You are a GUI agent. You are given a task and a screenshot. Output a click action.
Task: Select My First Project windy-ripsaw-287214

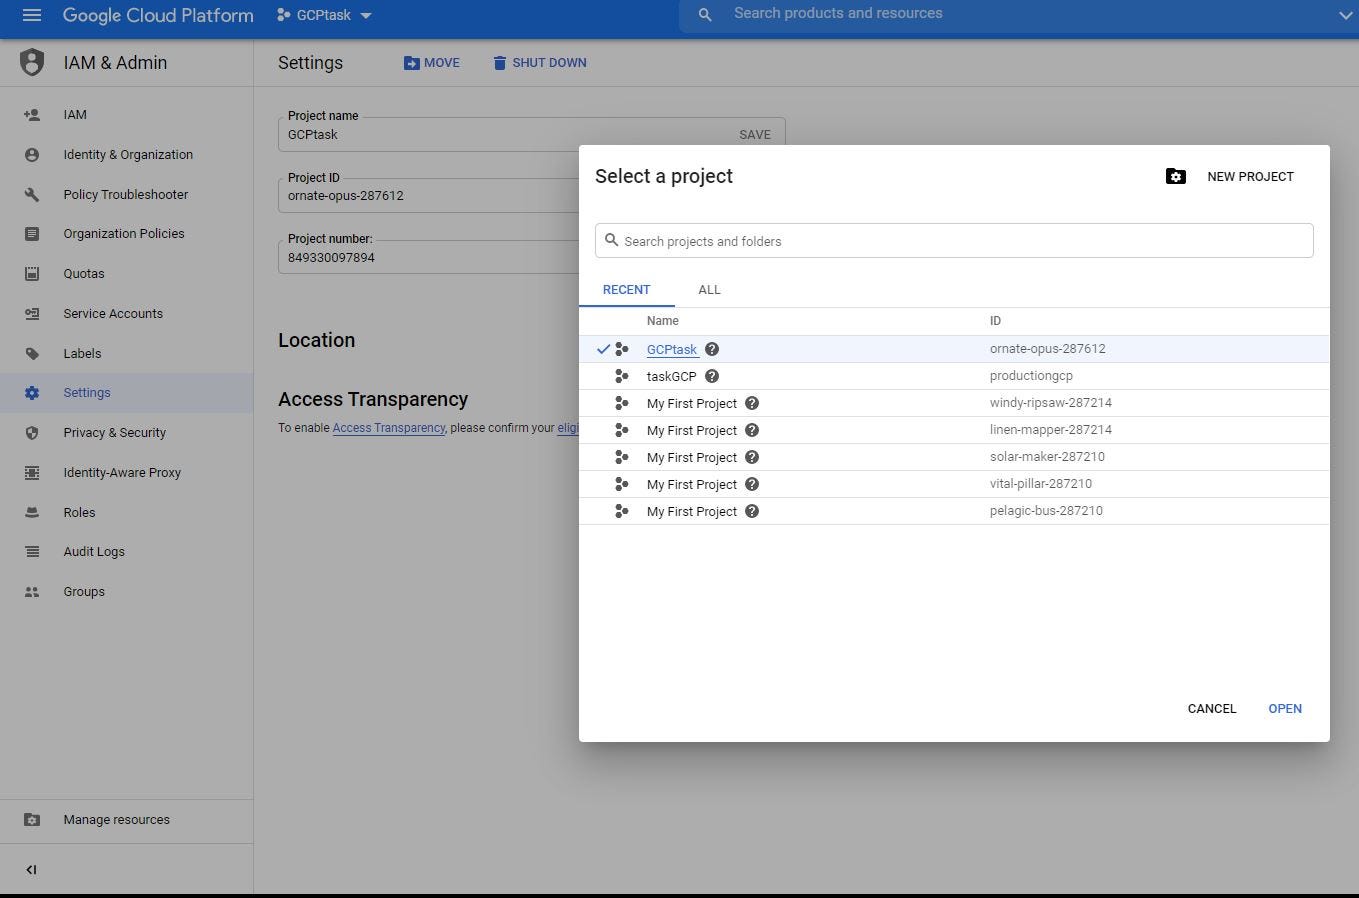click(x=954, y=403)
